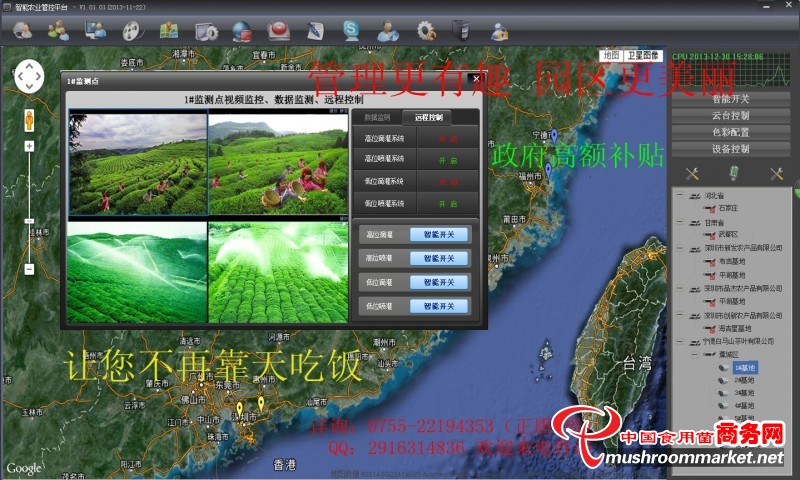800x480 pixels.
Task: Toggle 智能开关 for 高位喷灌
Action: click(439, 259)
